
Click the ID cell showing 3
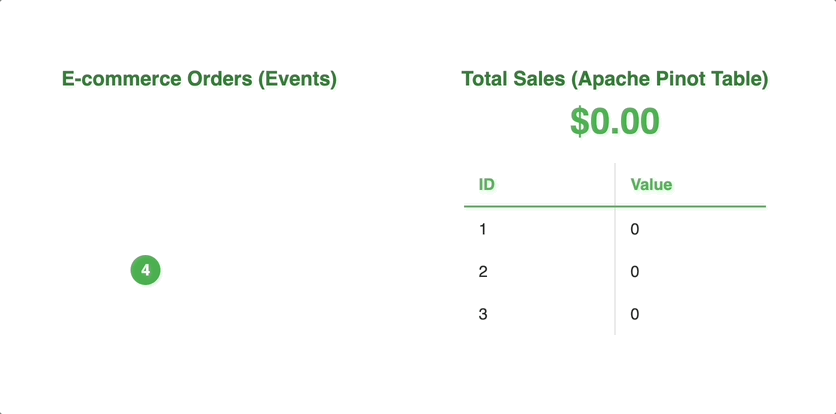tap(483, 315)
